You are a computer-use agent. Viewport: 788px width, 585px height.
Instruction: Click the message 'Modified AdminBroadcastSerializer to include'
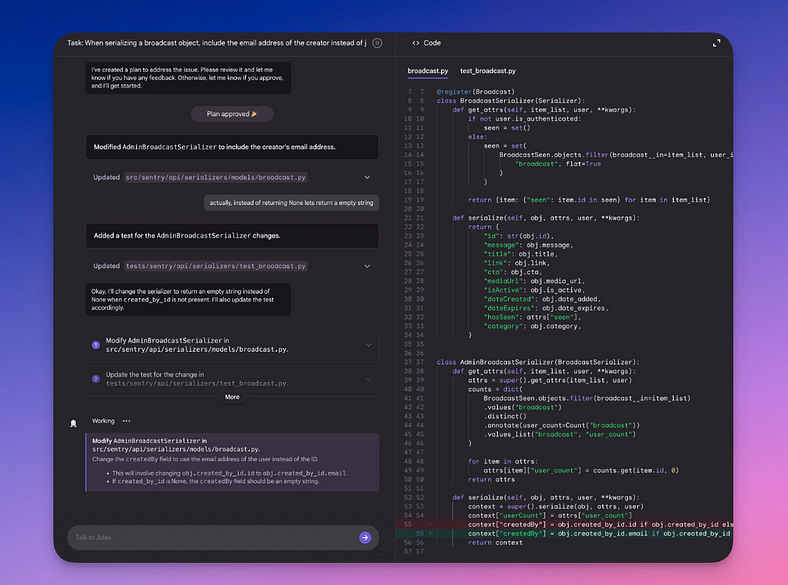pyautogui.click(x=232, y=147)
